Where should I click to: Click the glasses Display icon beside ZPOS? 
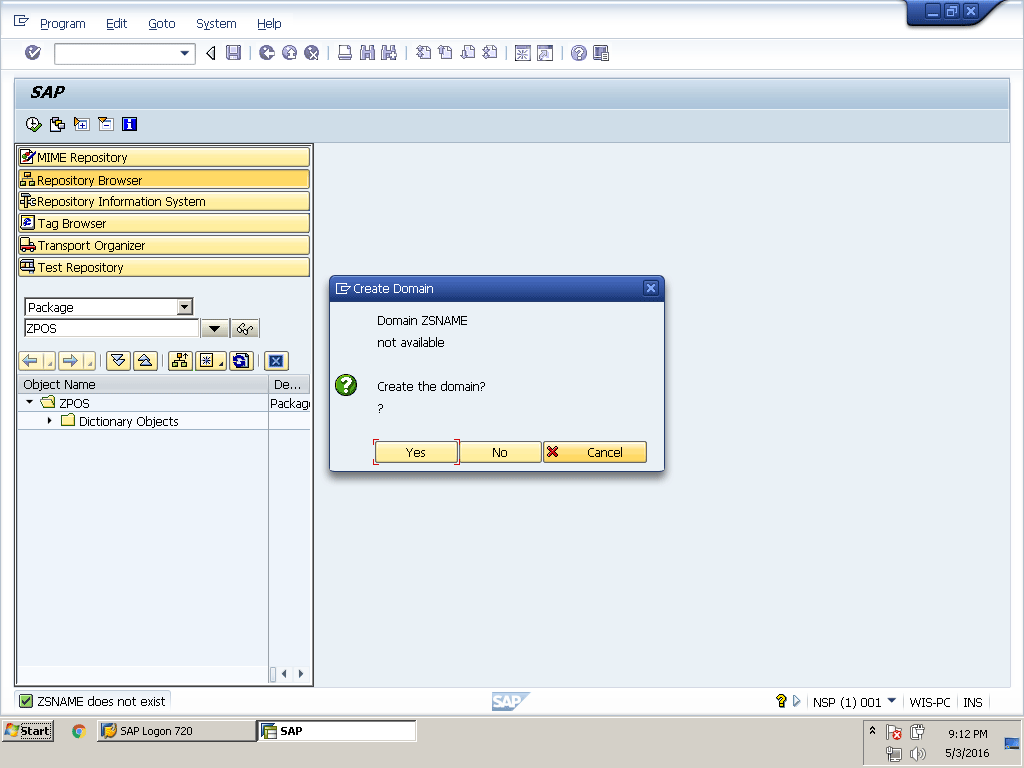coord(245,329)
